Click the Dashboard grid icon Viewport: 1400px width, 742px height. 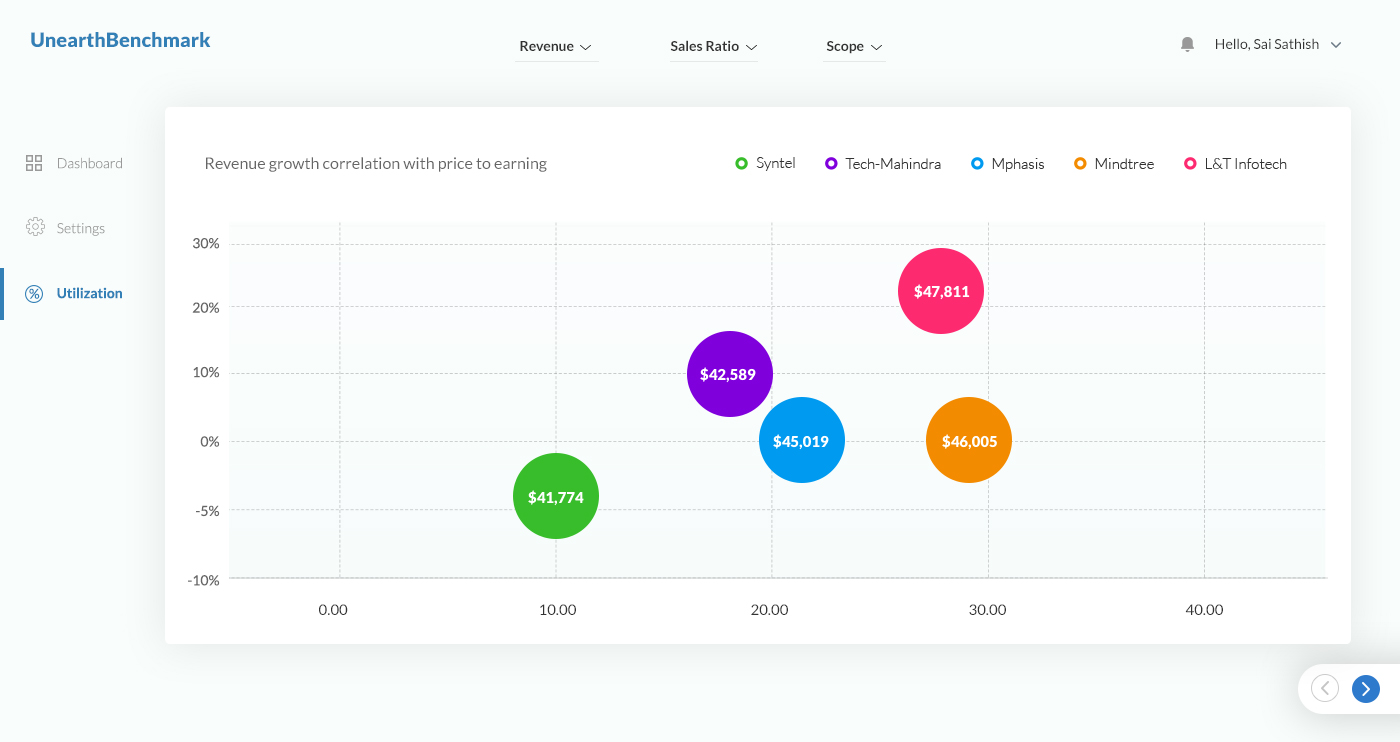[x=34, y=163]
